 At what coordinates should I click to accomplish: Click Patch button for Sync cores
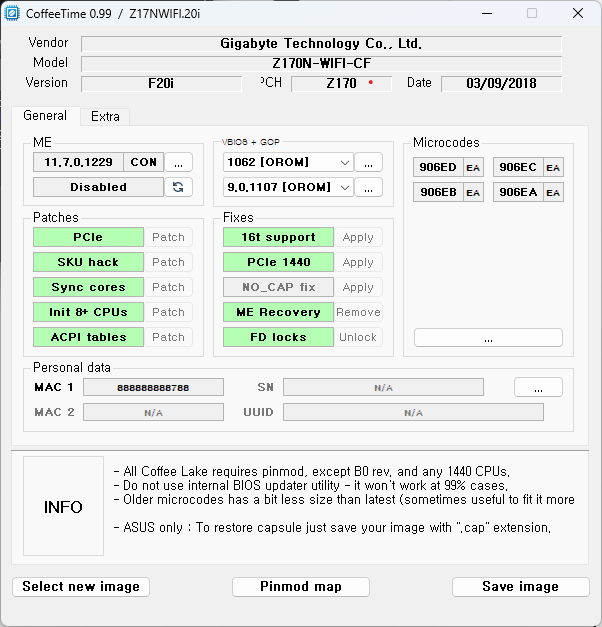click(168, 287)
